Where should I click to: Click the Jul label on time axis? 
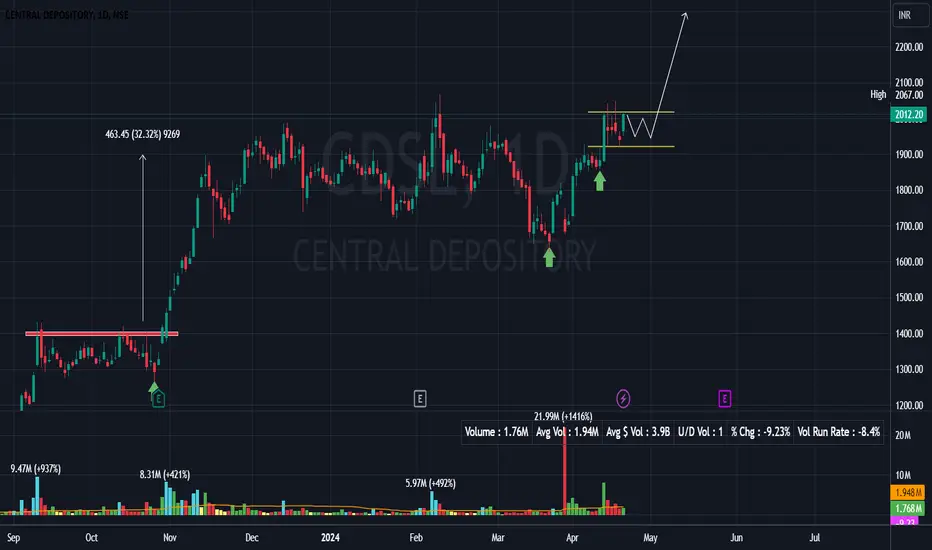[814, 538]
